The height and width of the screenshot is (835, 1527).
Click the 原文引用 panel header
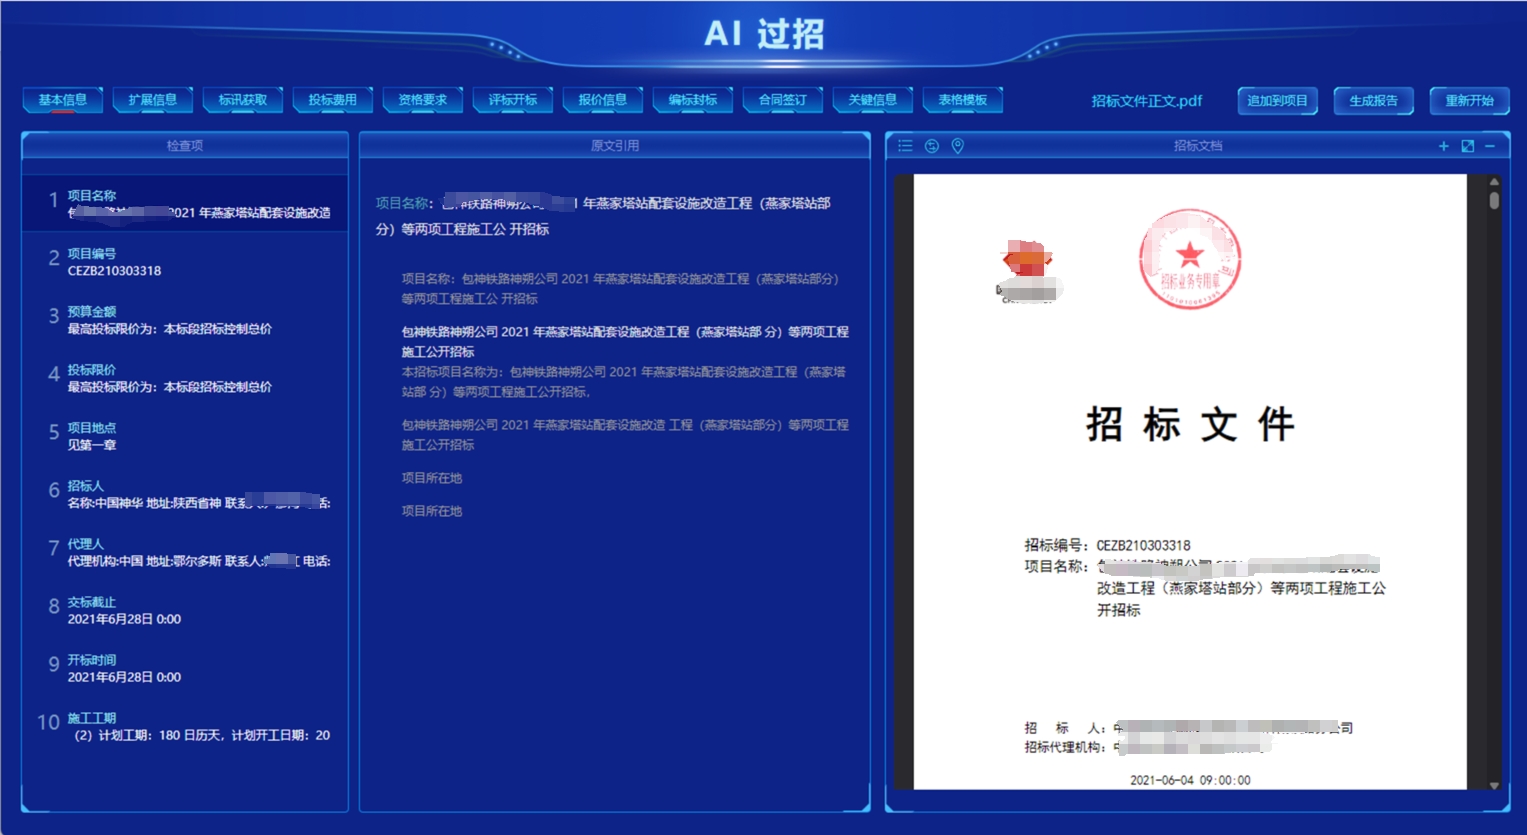(x=615, y=146)
